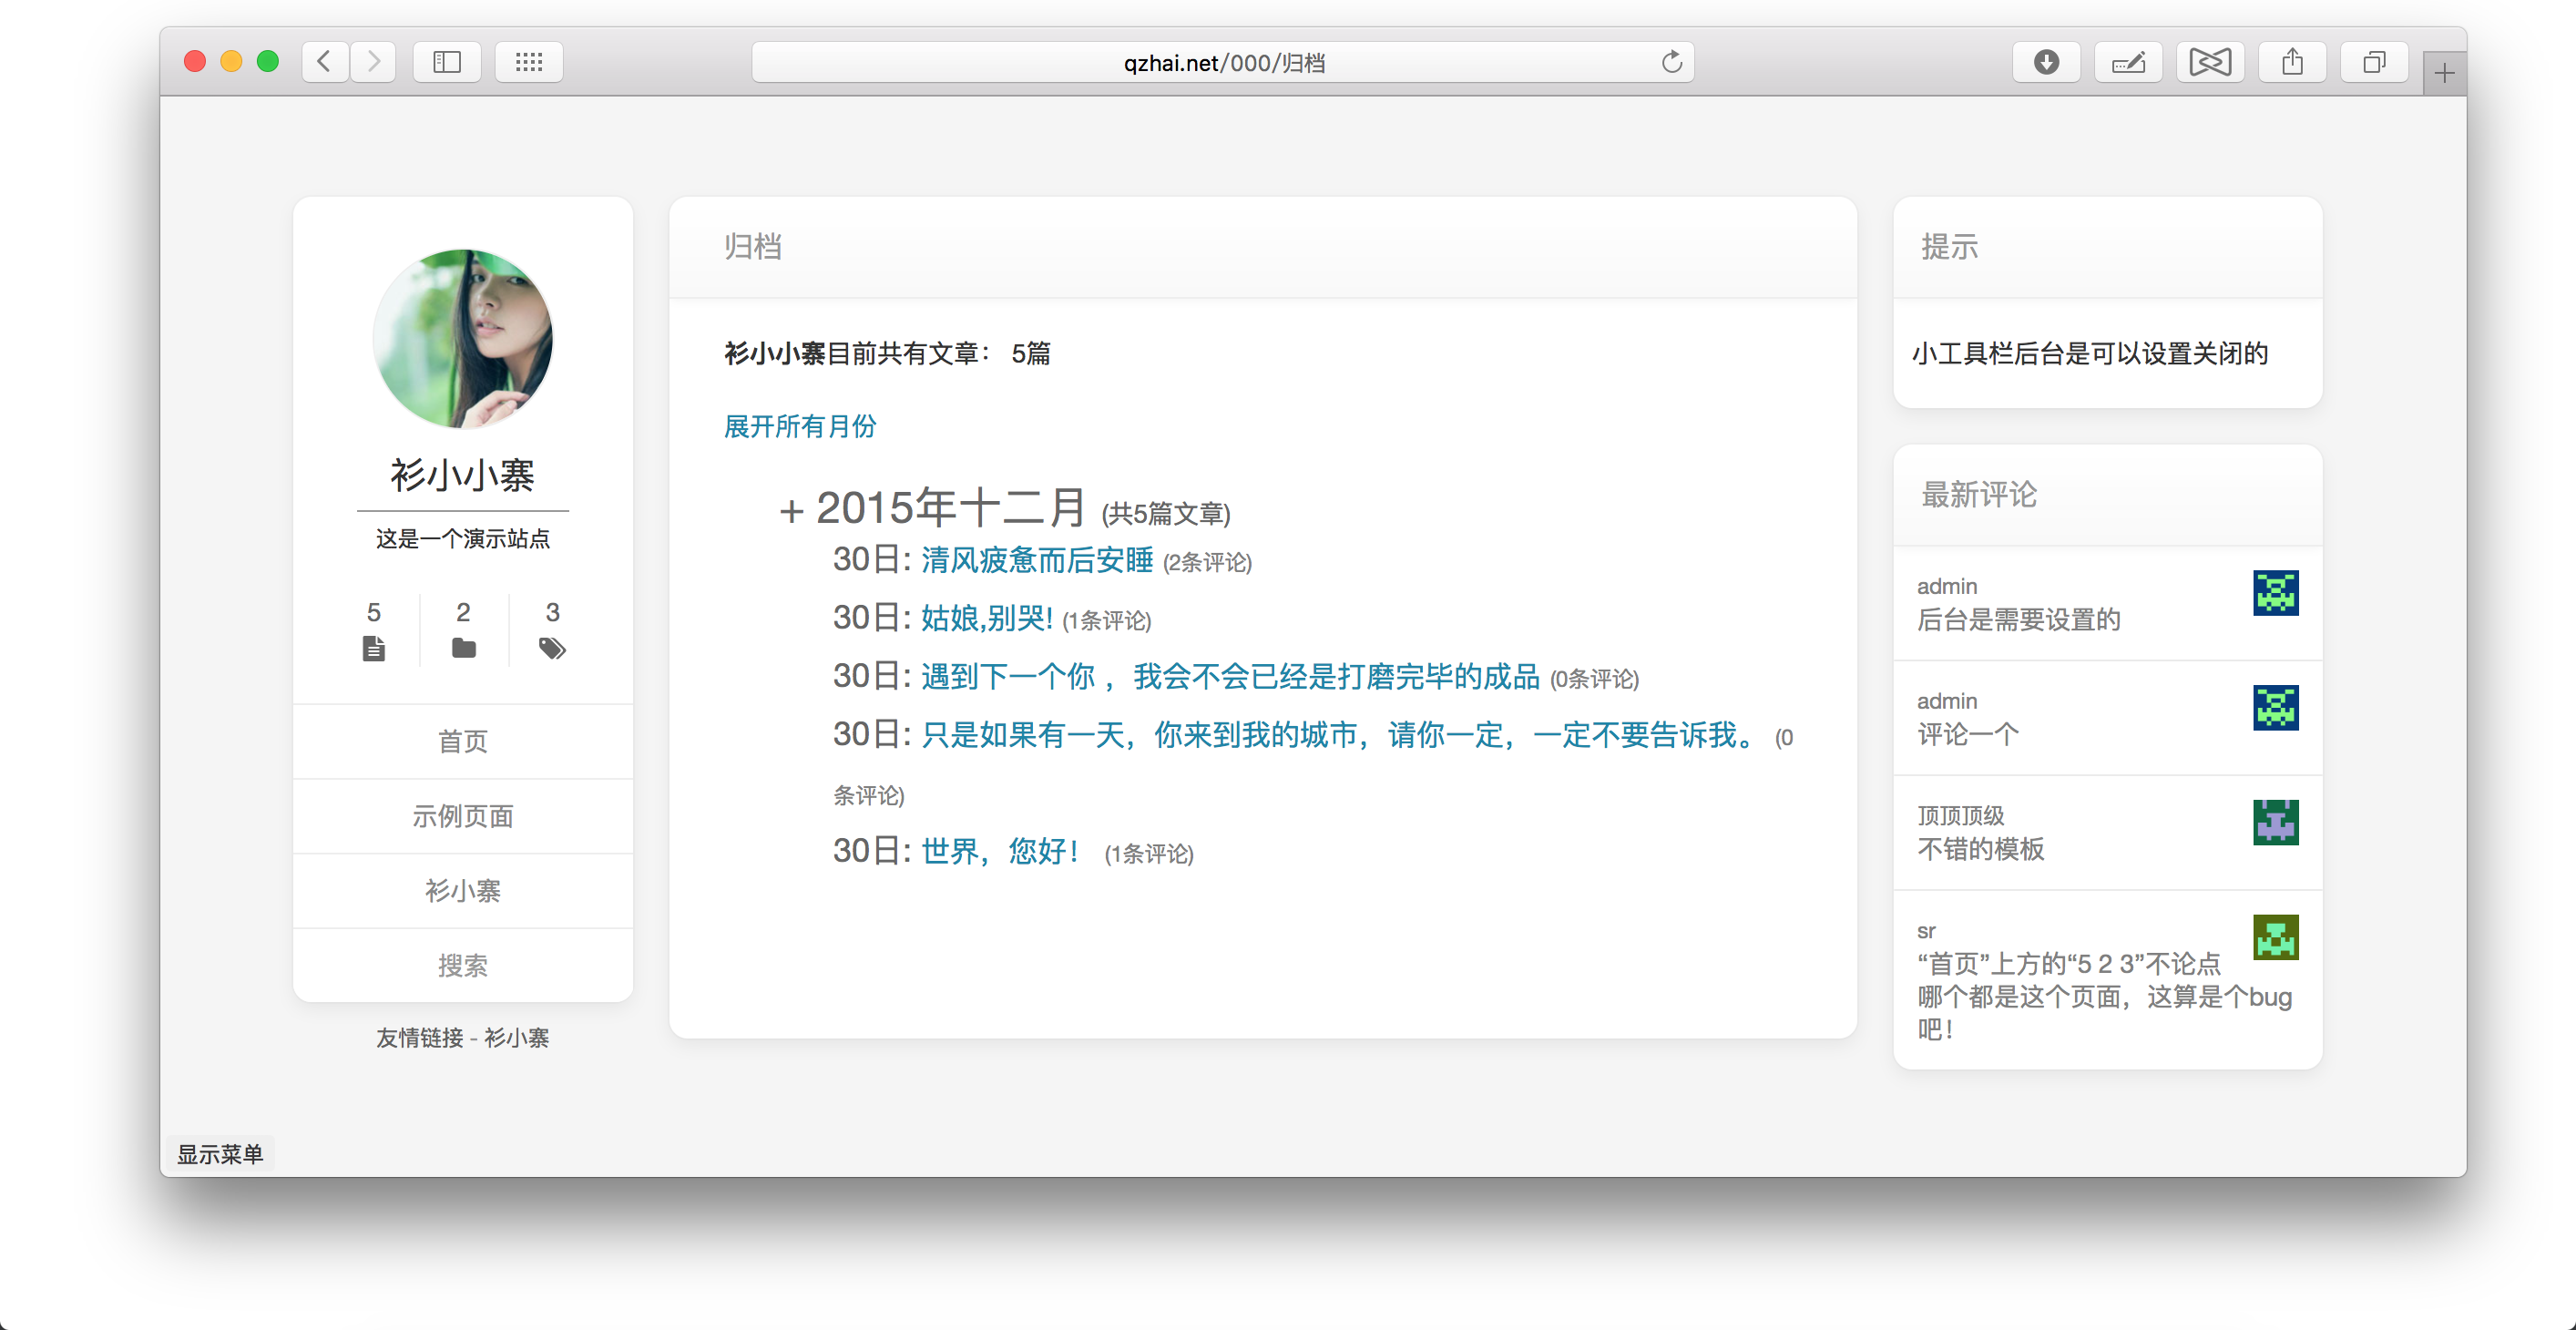Click the URL address field
2576x1330 pixels.
coord(1222,62)
